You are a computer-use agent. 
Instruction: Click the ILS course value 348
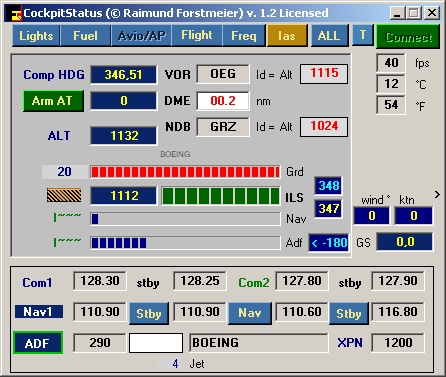coord(328,186)
